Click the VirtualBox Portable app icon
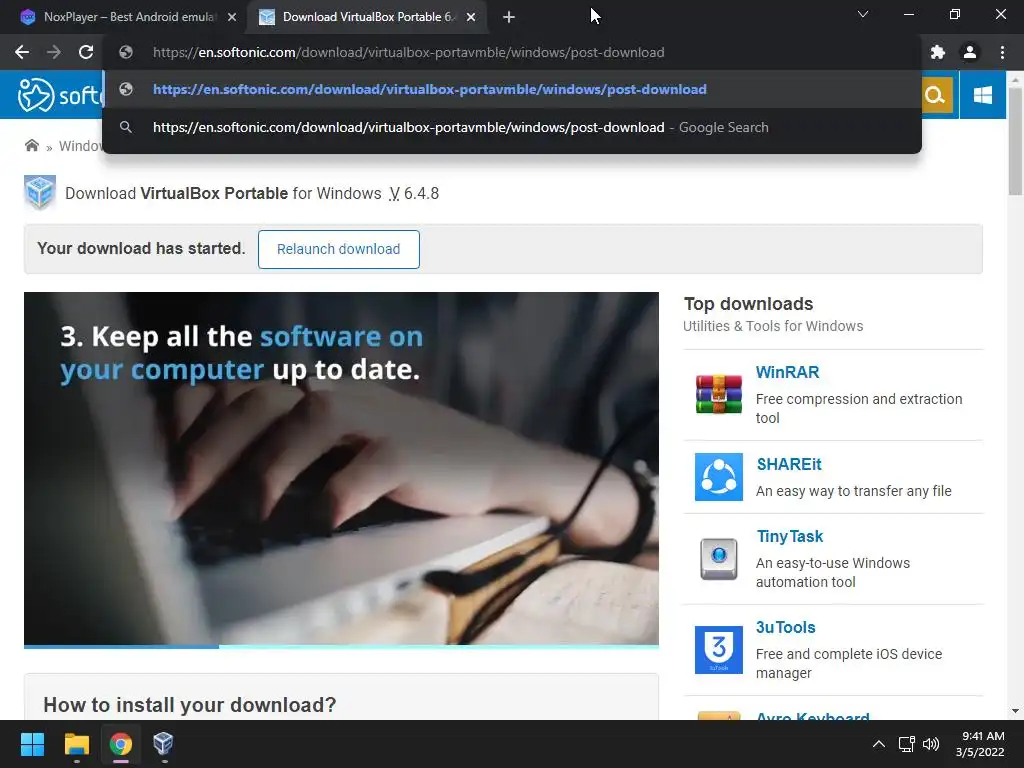This screenshot has width=1024, height=768. (40, 193)
